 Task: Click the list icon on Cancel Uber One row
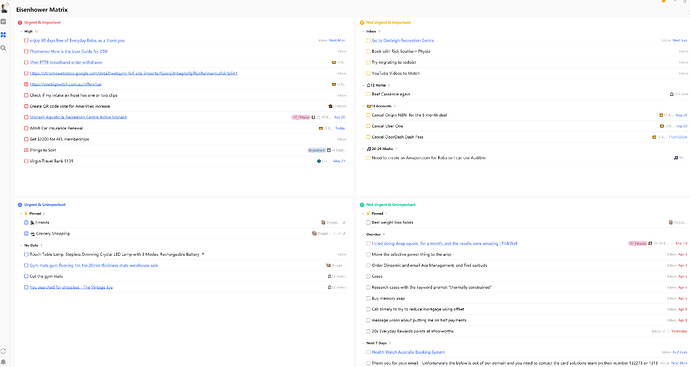pos(662,126)
